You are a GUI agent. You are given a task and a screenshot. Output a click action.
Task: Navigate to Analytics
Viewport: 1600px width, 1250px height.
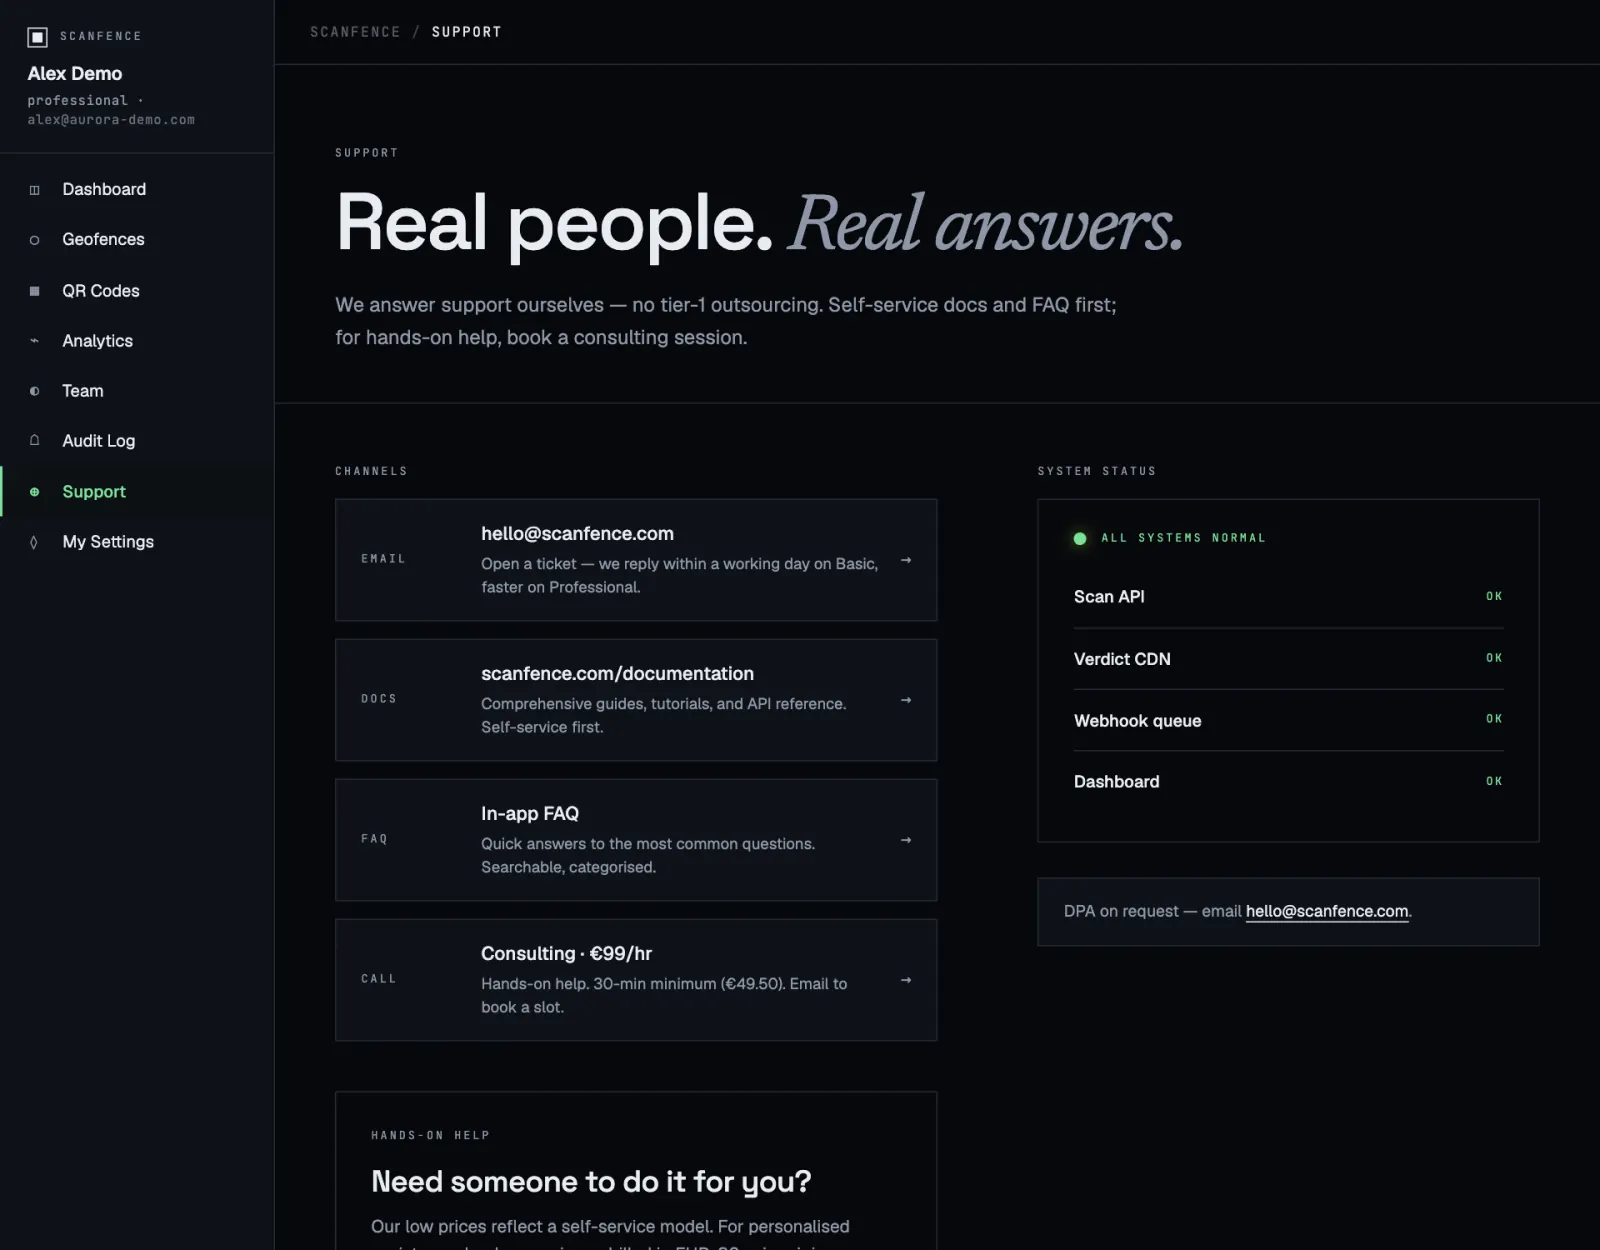pyautogui.click(x=137, y=341)
